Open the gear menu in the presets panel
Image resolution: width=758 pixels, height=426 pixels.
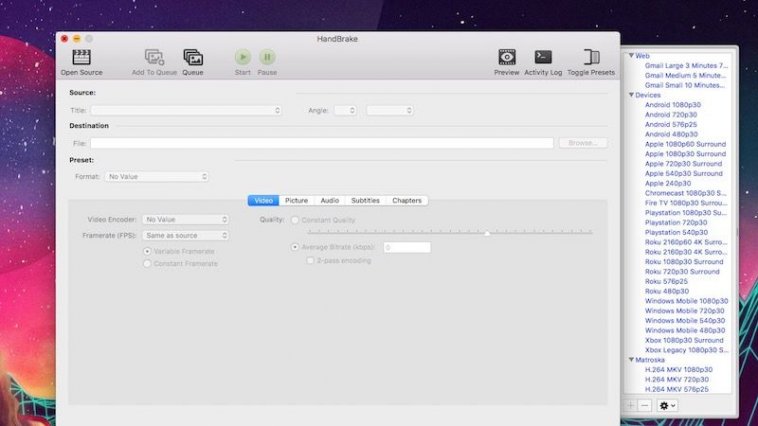[x=667, y=405]
